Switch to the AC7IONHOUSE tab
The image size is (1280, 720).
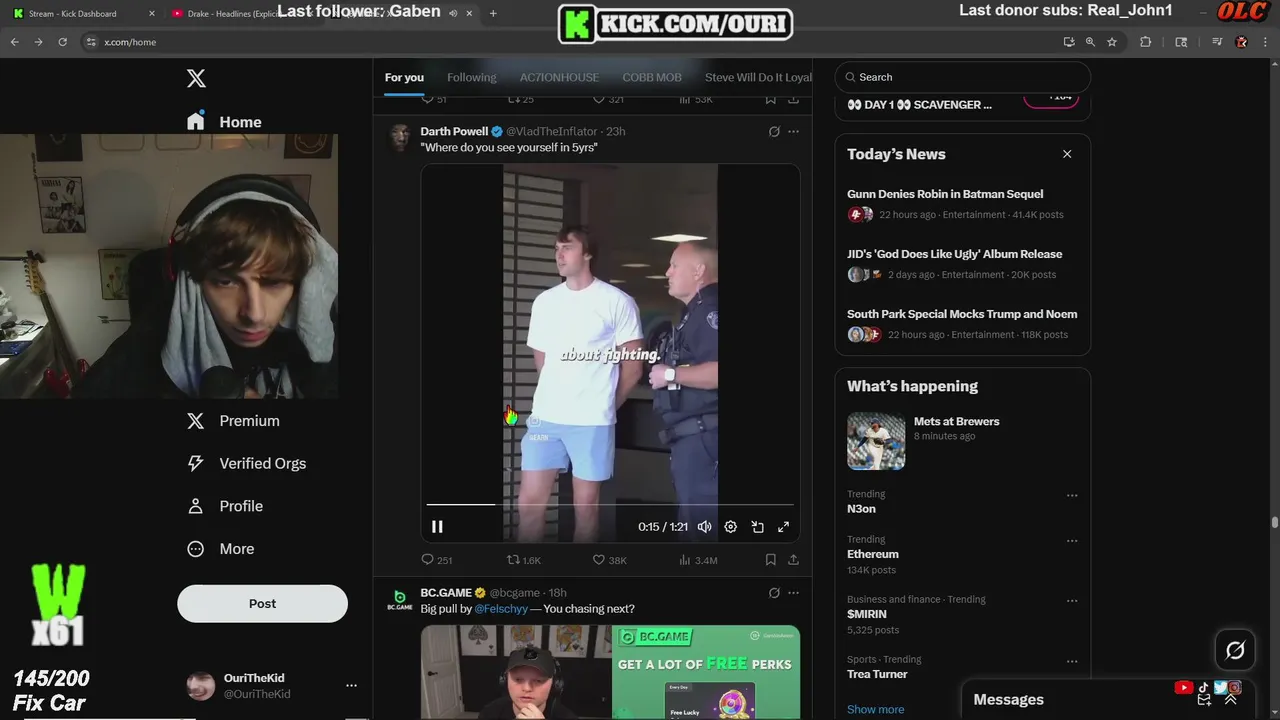559,77
